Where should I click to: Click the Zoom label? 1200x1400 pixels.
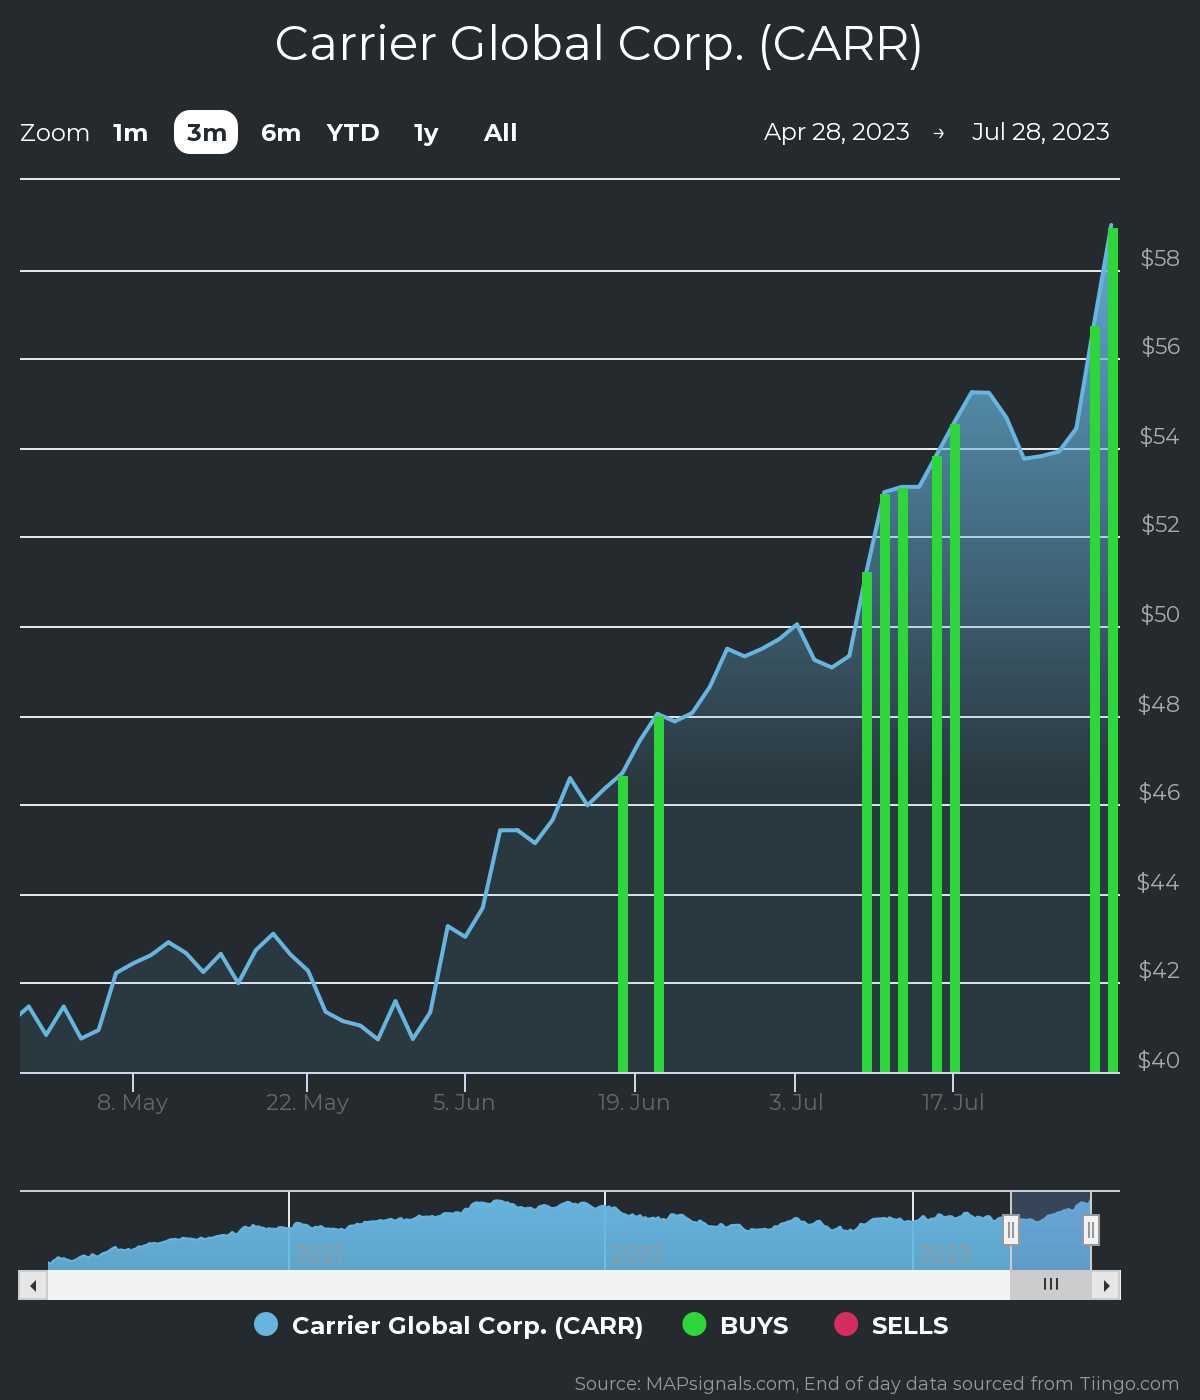[55, 133]
